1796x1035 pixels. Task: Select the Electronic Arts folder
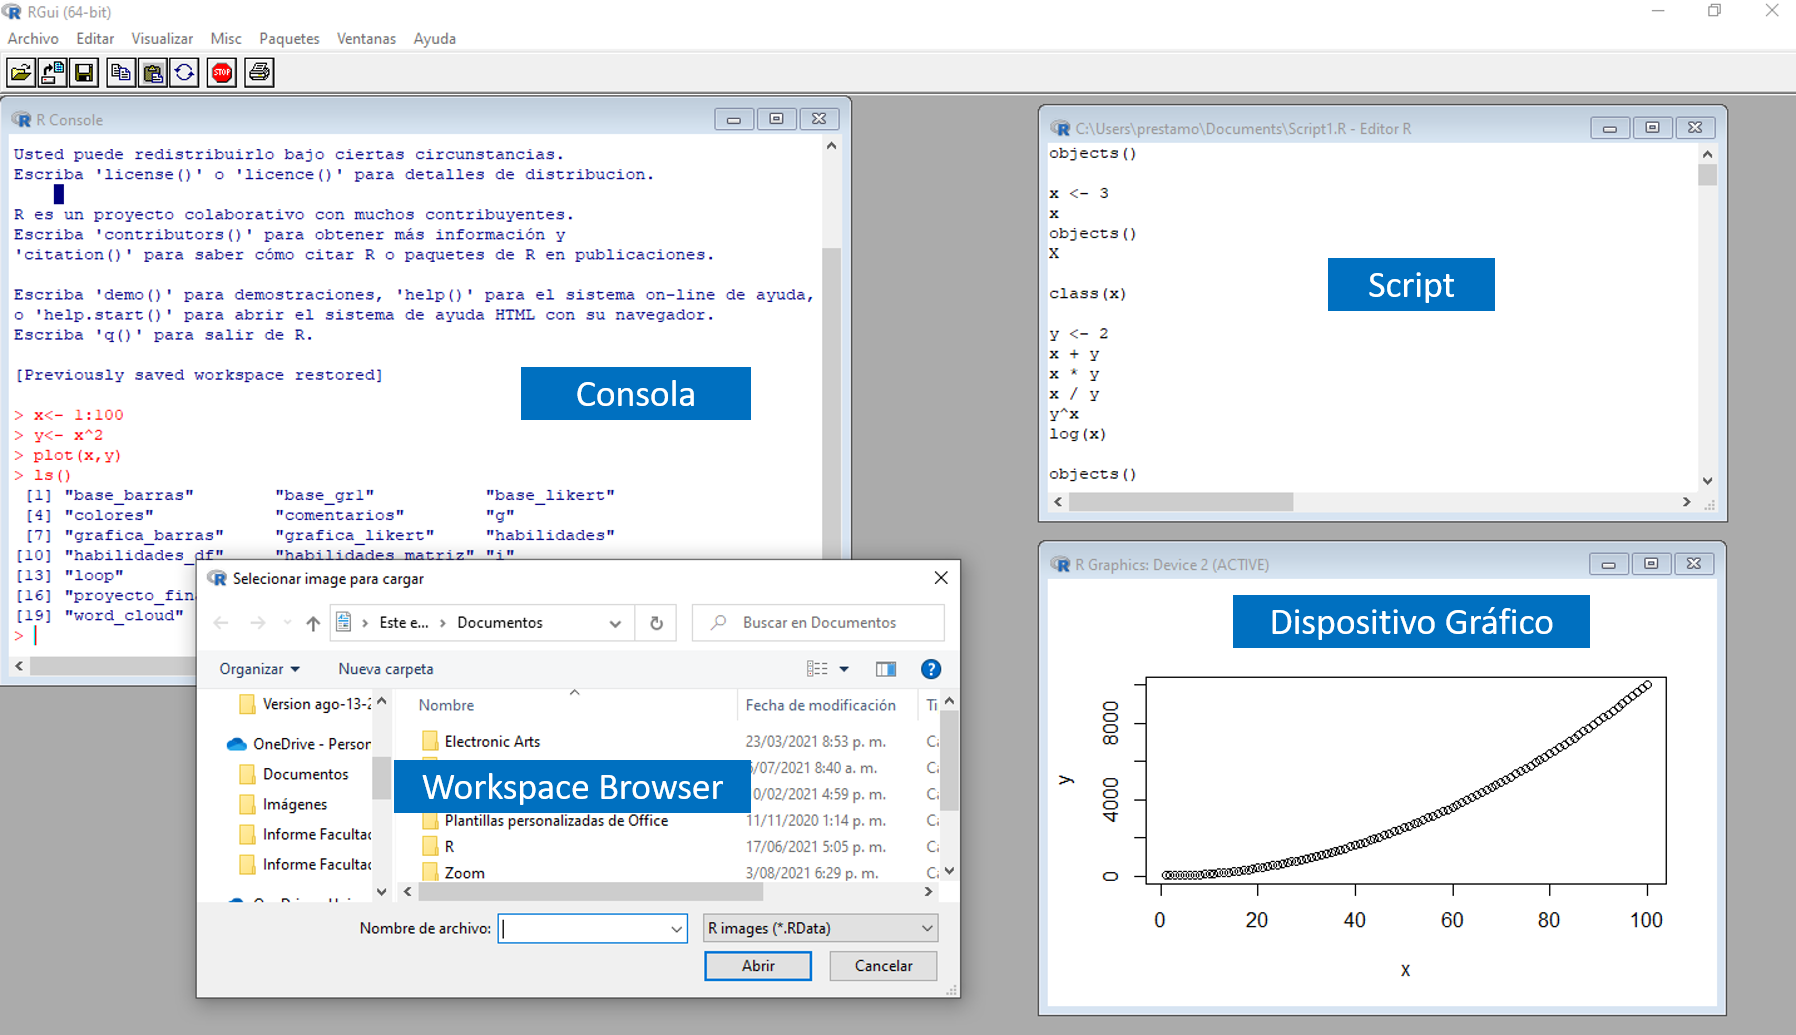click(x=492, y=741)
